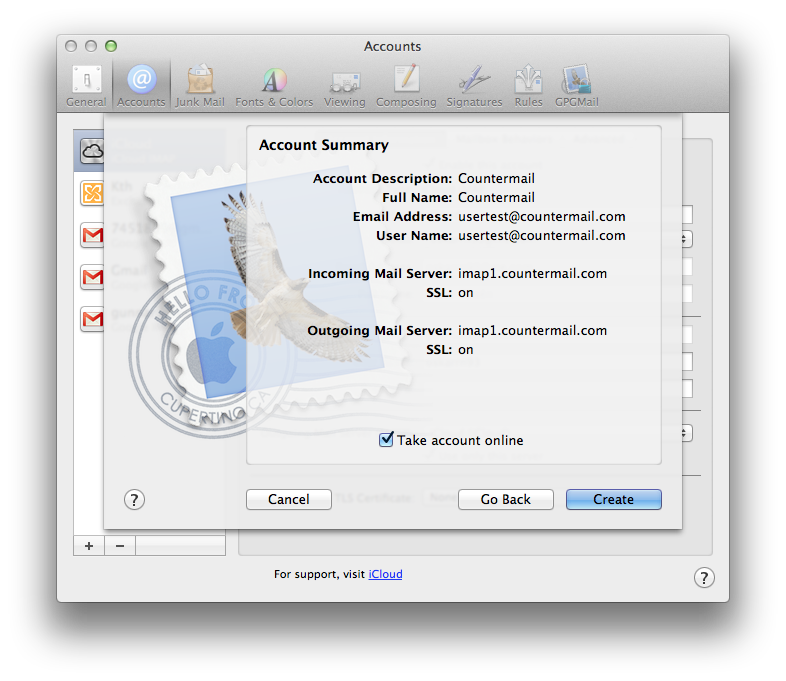
Task: Open the GPGMail preferences pane
Action: click(x=576, y=86)
